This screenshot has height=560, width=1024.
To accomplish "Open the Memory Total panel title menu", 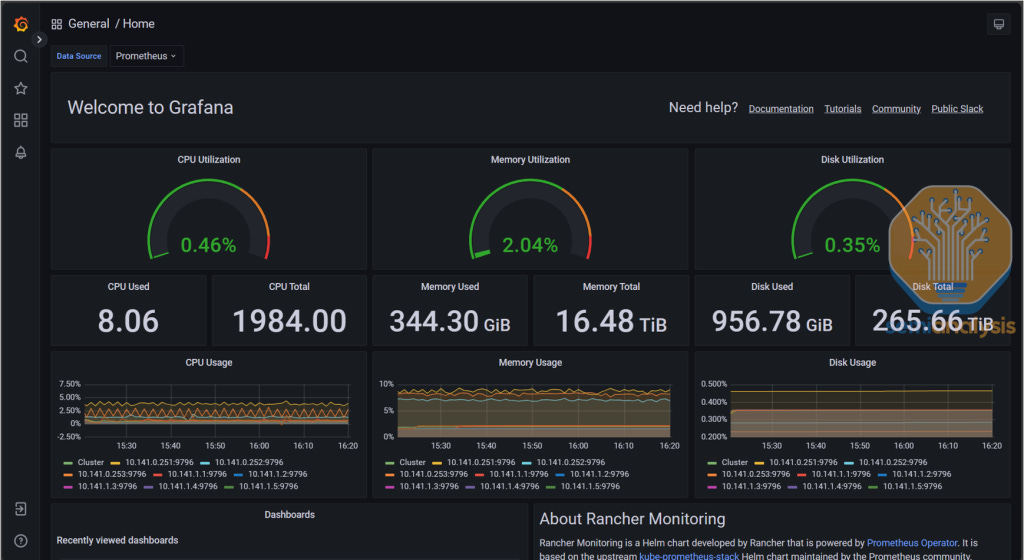I will [611, 287].
